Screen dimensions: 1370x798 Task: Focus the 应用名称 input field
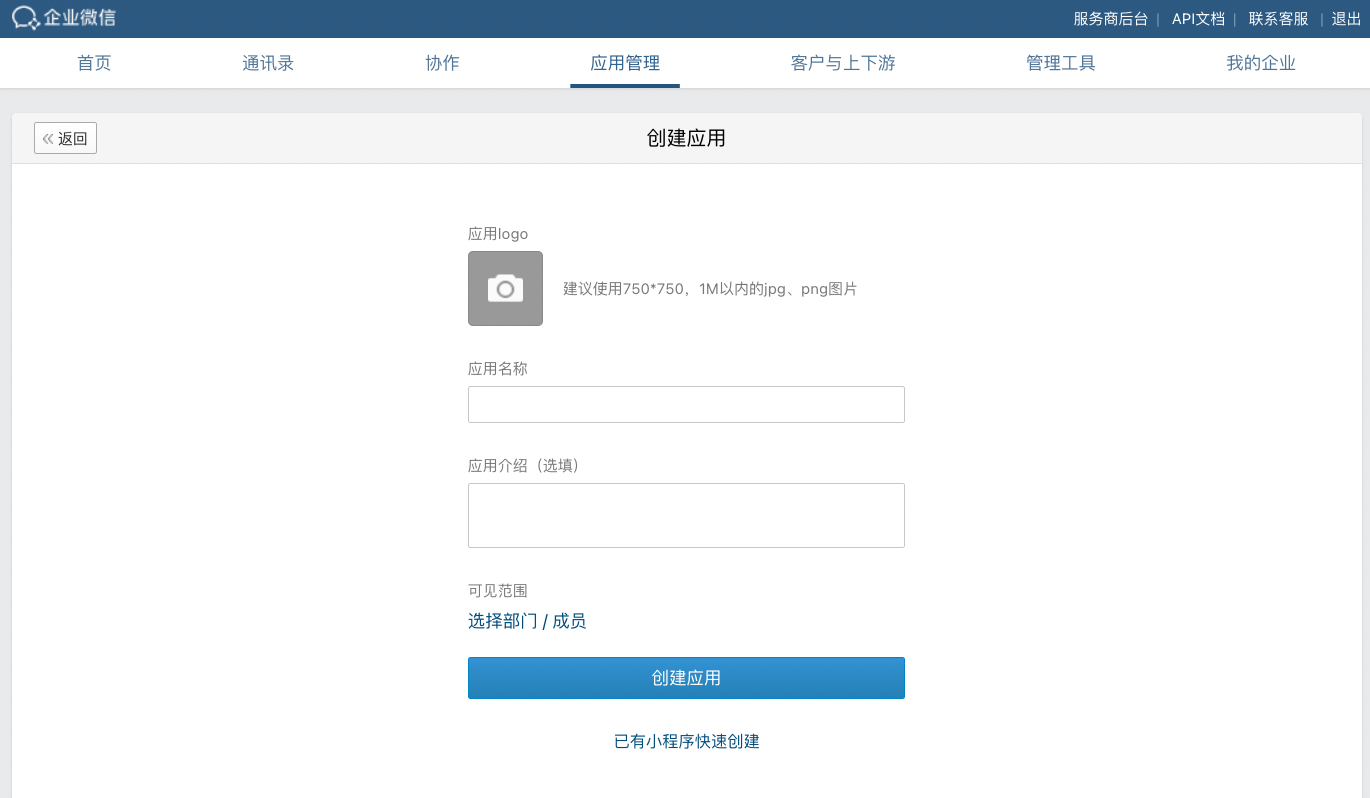(x=686, y=404)
